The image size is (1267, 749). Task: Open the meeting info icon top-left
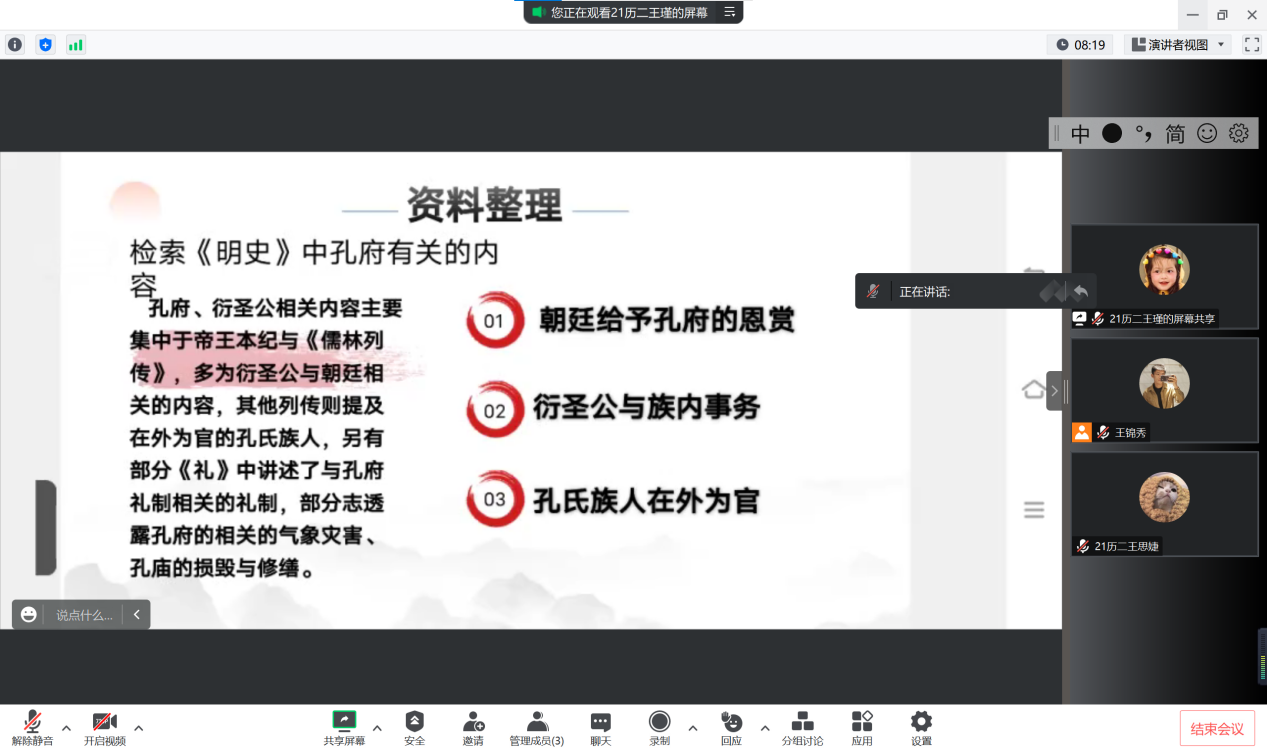15,45
